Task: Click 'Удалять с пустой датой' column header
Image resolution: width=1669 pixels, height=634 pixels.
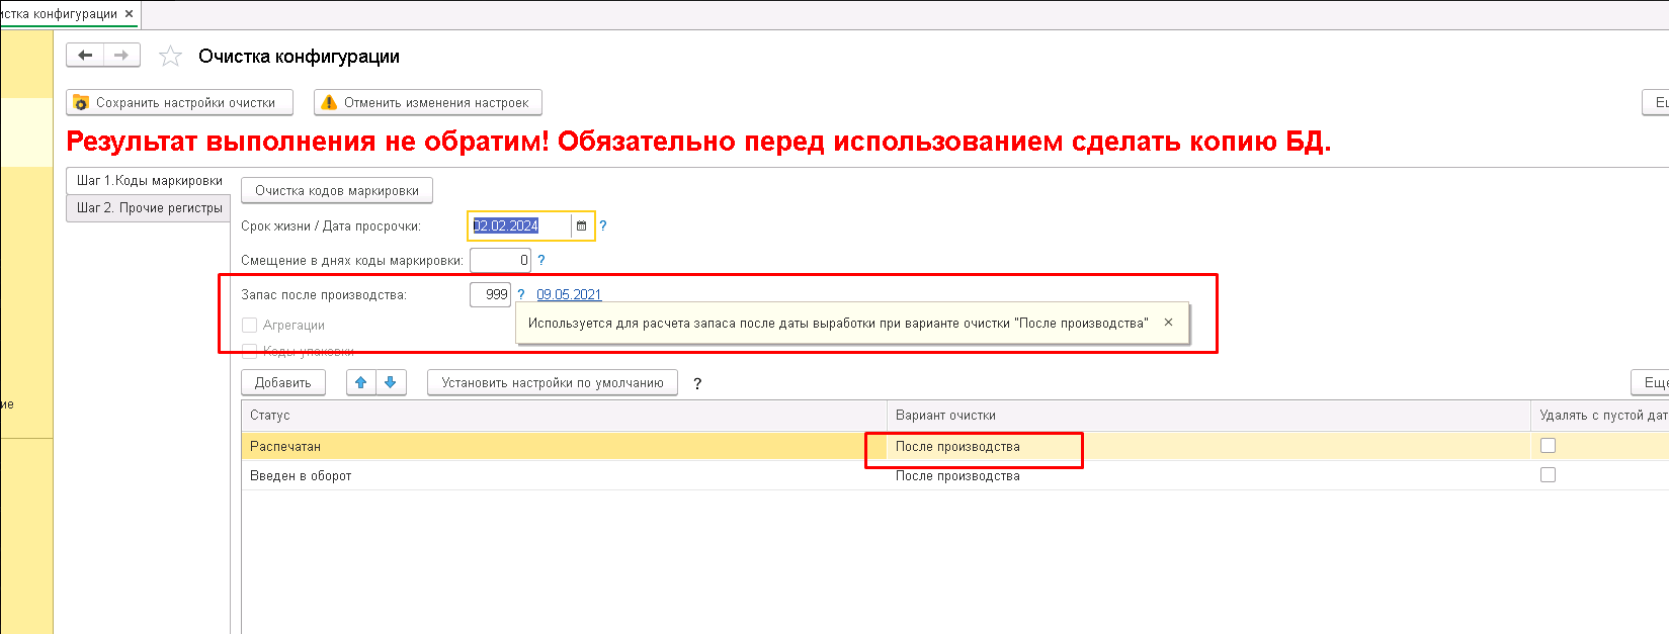Action: tap(1600, 415)
